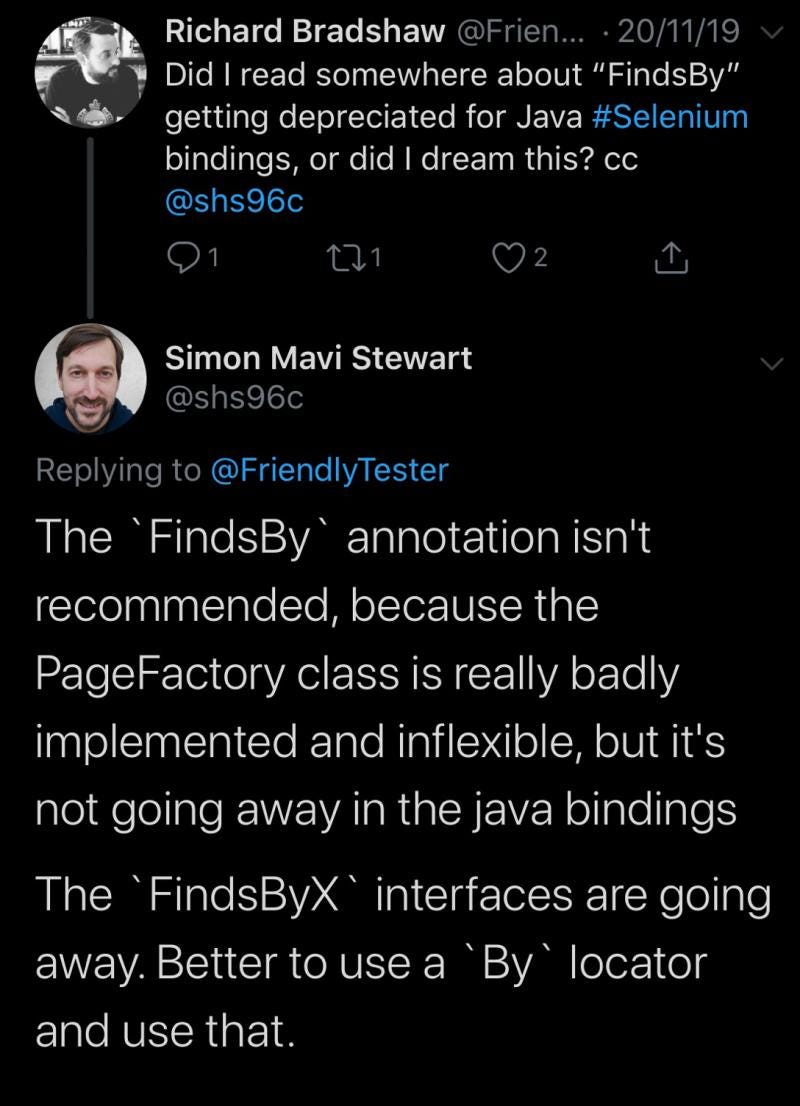
Task: Select Simon Mavi Stewart's display name
Action: (x=320, y=358)
